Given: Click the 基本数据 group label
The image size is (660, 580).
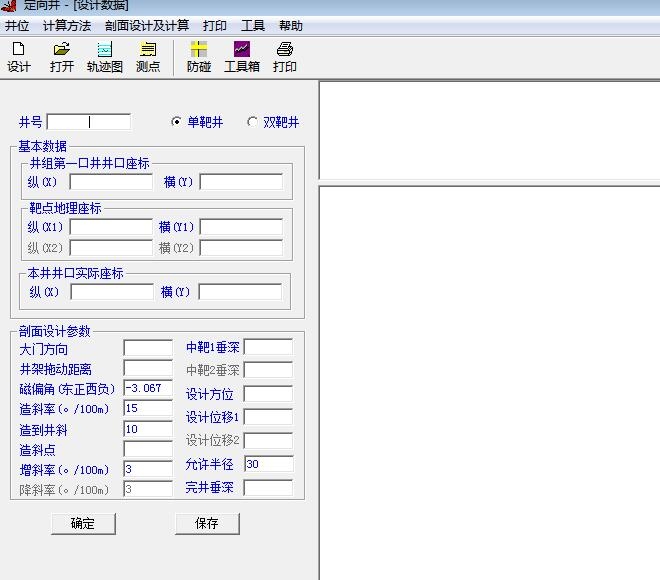Looking at the screenshot, I should (x=42, y=146).
